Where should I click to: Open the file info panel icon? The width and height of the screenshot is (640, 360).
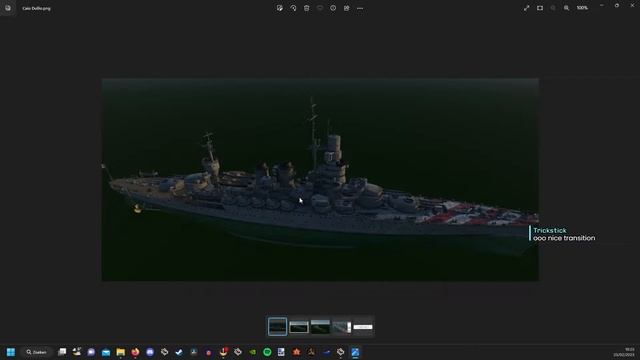333,8
